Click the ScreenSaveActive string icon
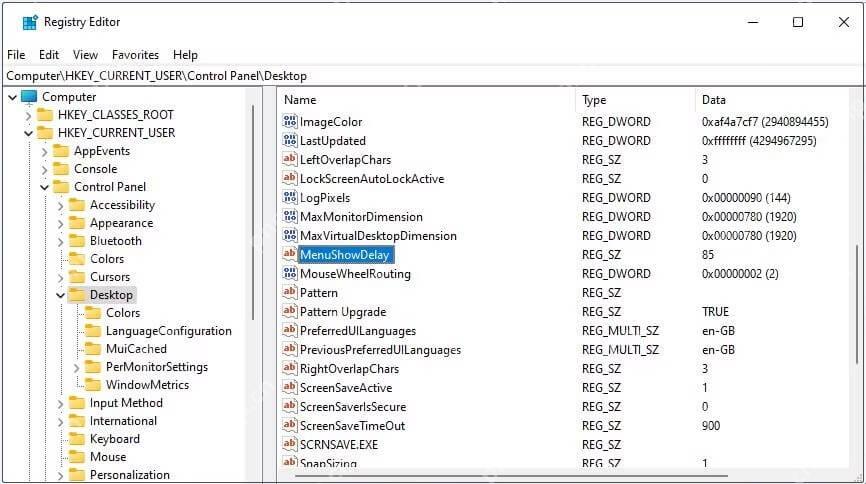The image size is (866, 484). pyautogui.click(x=290, y=387)
